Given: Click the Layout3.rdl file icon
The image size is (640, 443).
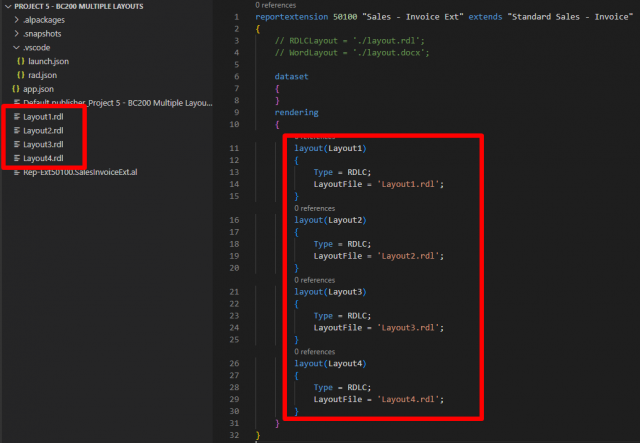Looking at the screenshot, I should pos(15,145).
